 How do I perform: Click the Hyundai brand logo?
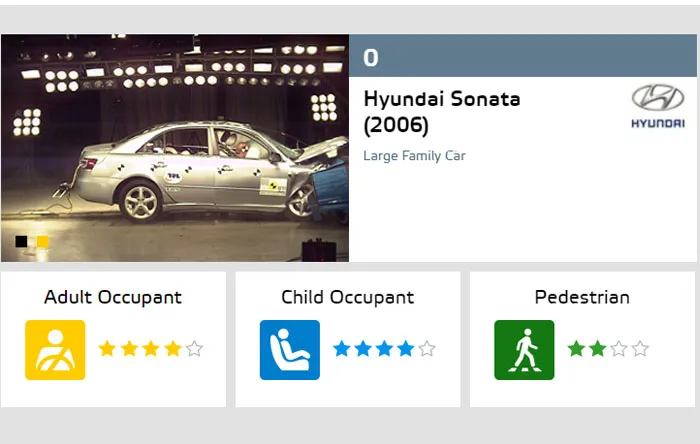[657, 107]
